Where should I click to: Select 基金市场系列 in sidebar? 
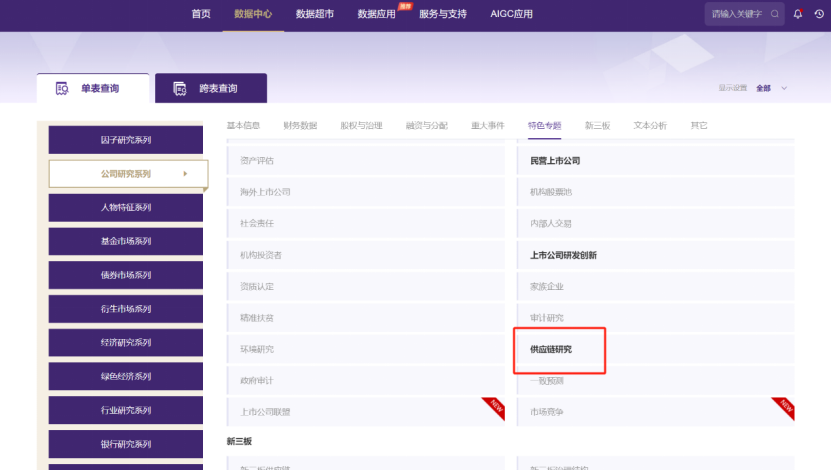click(x=126, y=241)
